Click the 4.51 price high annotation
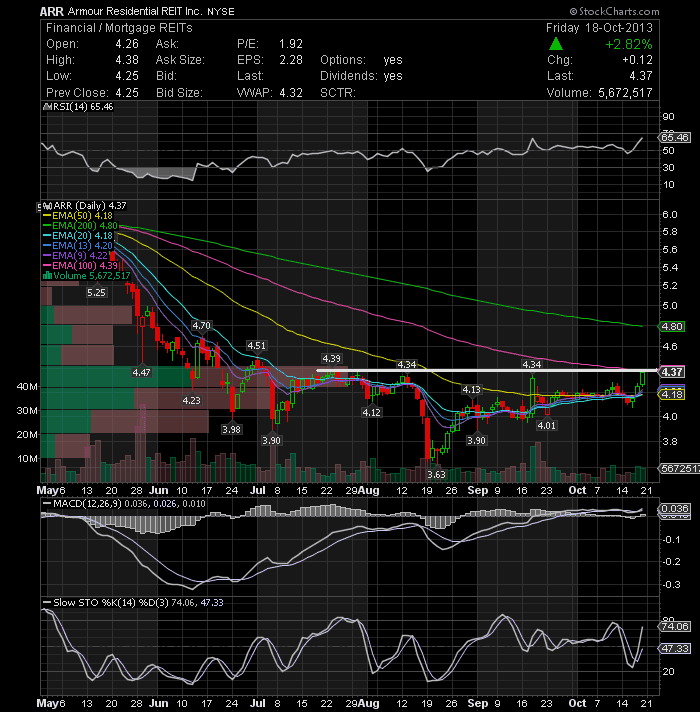The image size is (700, 712). [256, 346]
